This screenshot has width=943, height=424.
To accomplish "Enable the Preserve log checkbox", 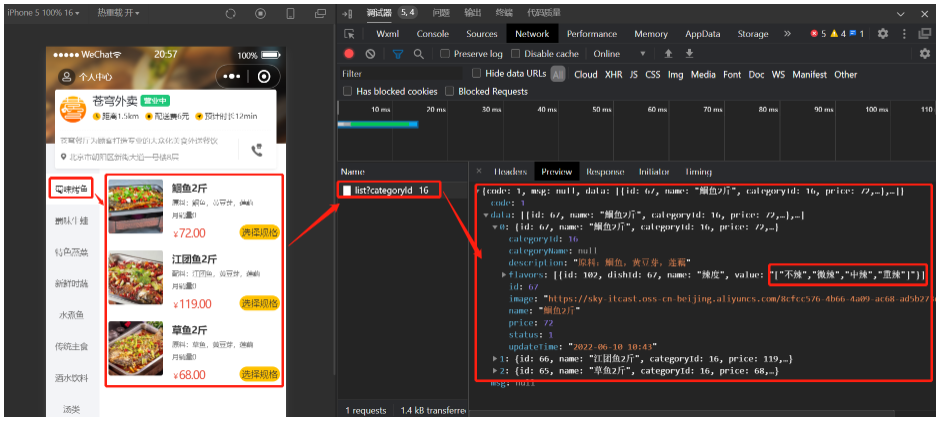I will coord(445,54).
